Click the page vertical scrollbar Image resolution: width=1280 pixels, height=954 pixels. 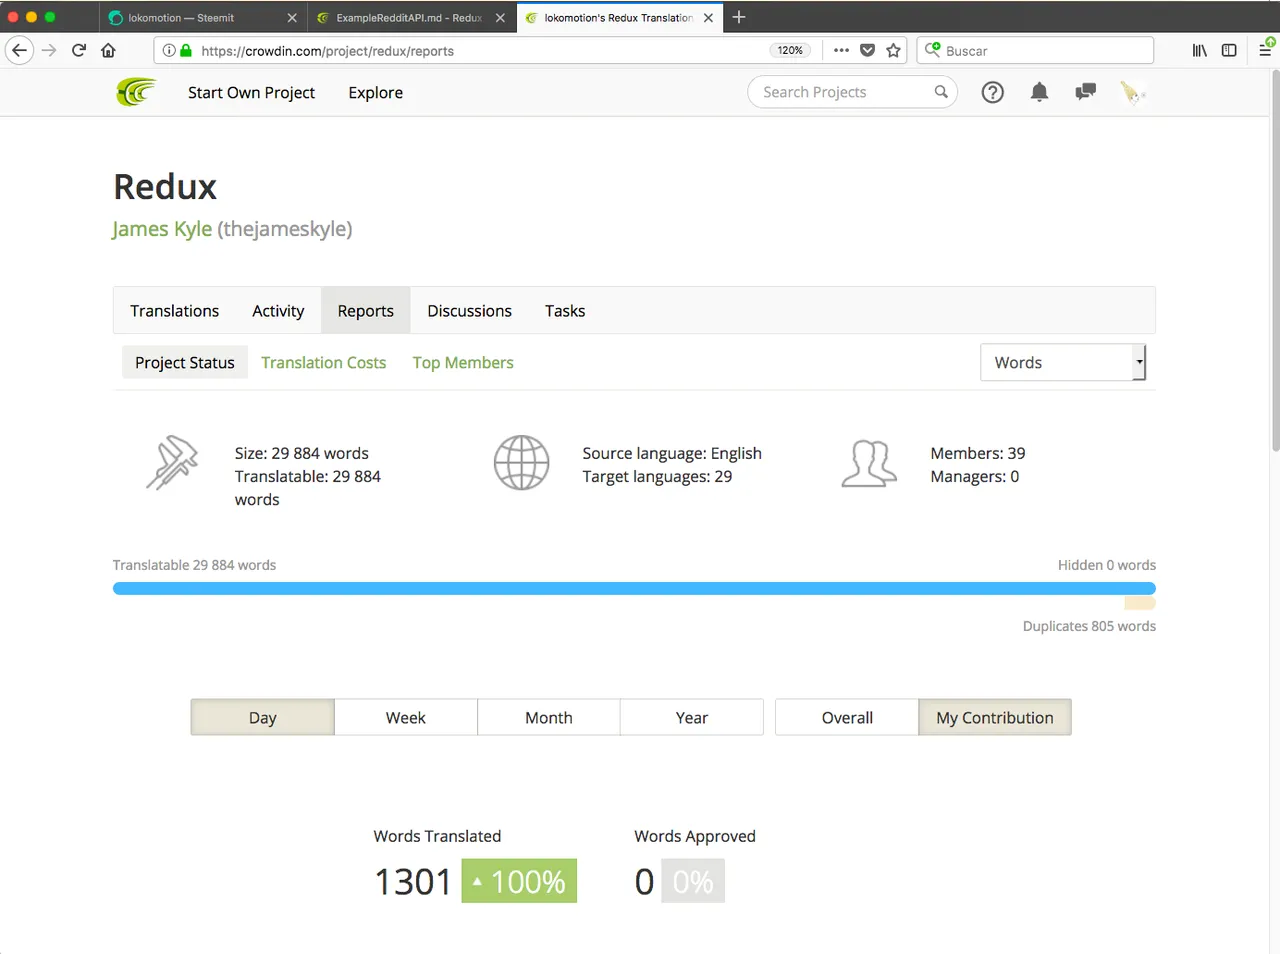point(1274,260)
